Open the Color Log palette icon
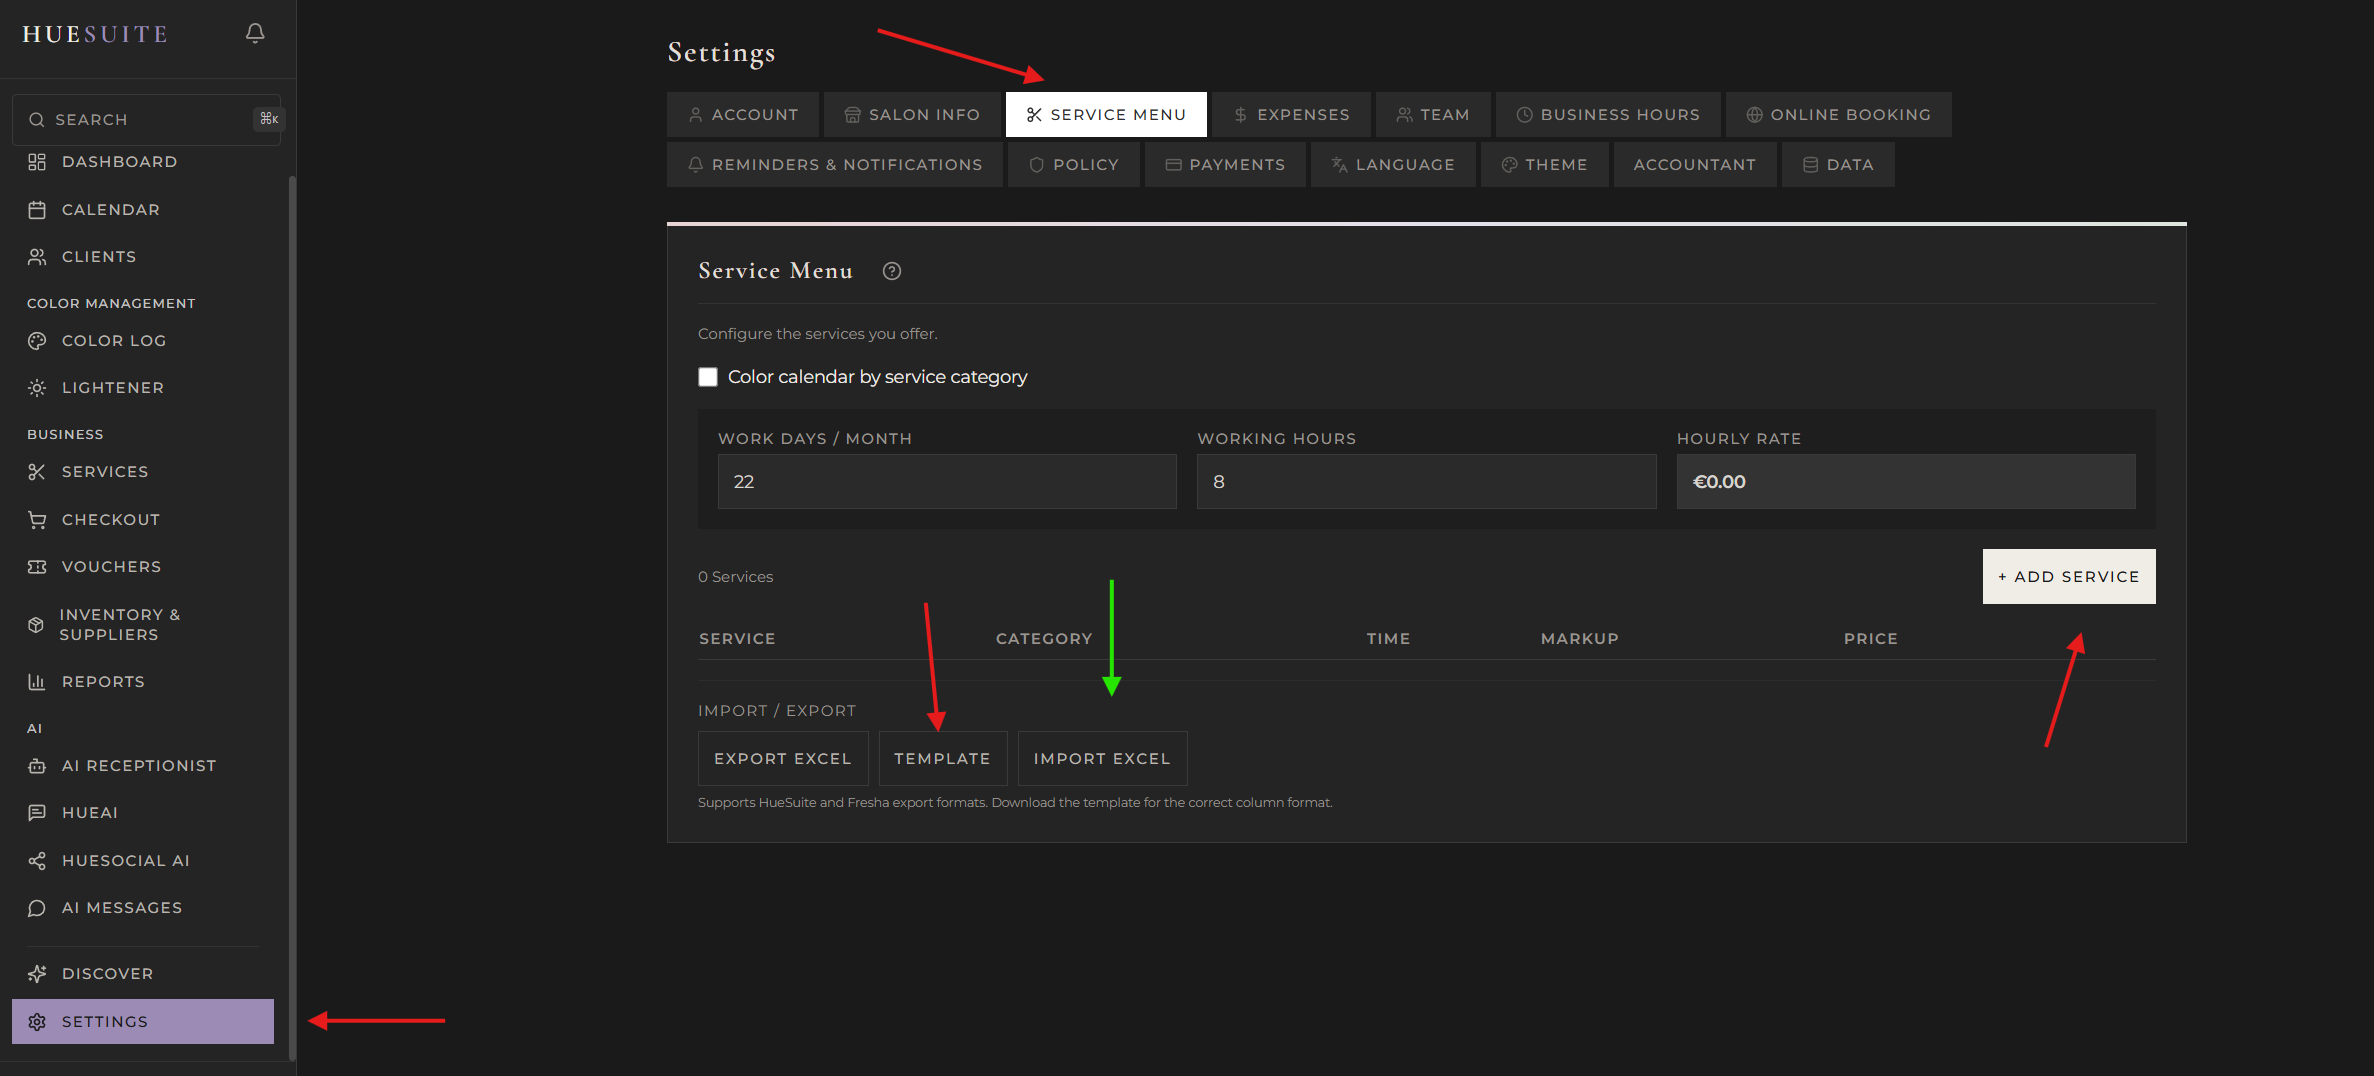 37,340
